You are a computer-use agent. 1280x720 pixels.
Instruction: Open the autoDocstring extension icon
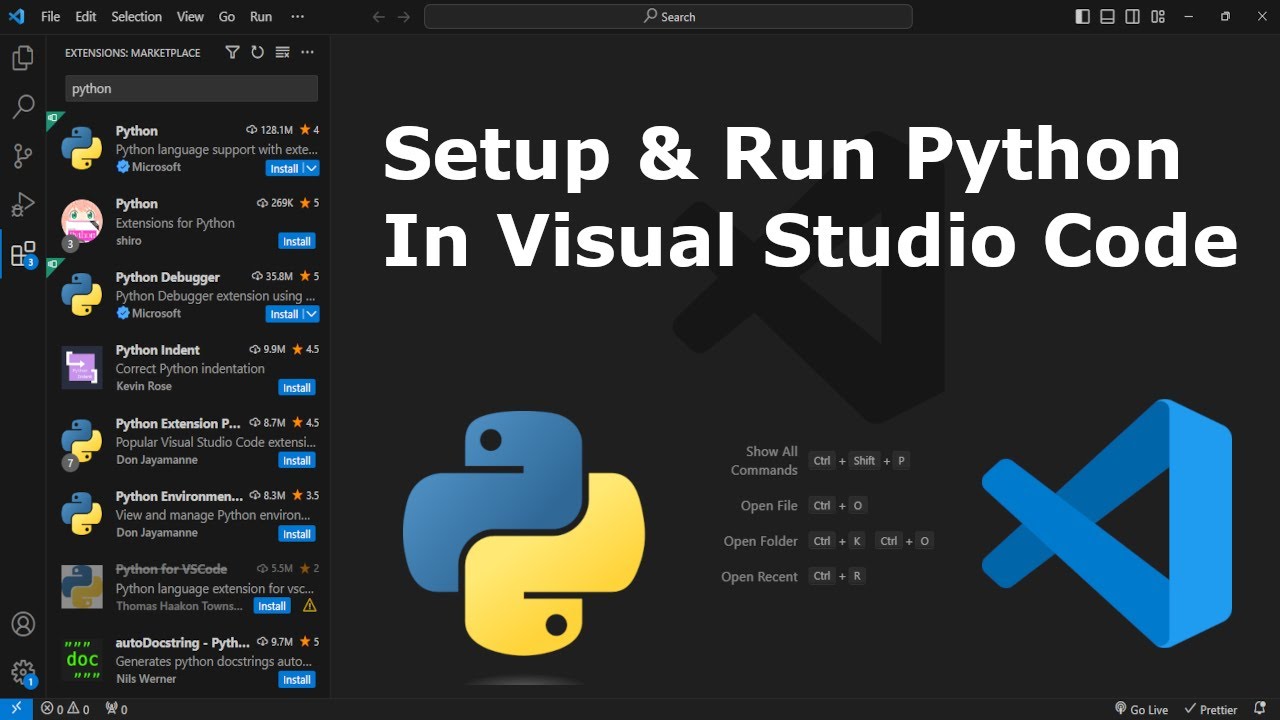click(x=81, y=660)
